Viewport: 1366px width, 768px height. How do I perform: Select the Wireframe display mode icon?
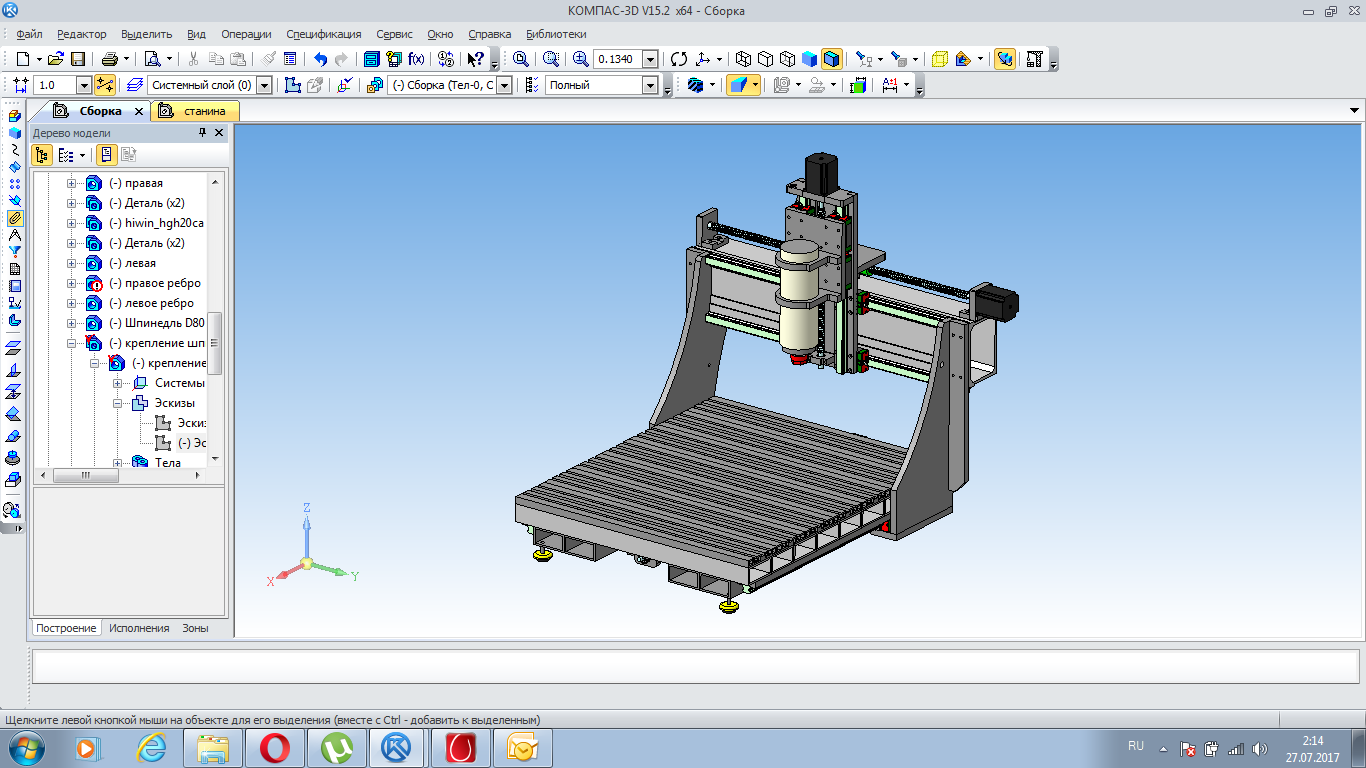pyautogui.click(x=743, y=59)
